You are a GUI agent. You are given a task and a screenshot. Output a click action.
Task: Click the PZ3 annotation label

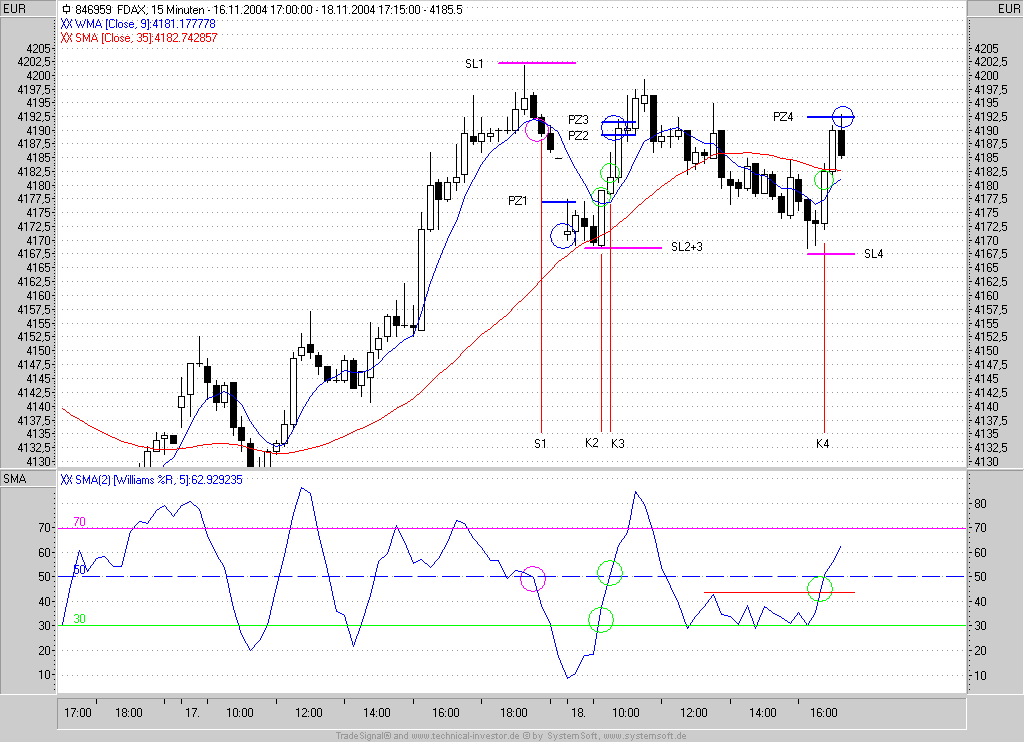pyautogui.click(x=578, y=120)
